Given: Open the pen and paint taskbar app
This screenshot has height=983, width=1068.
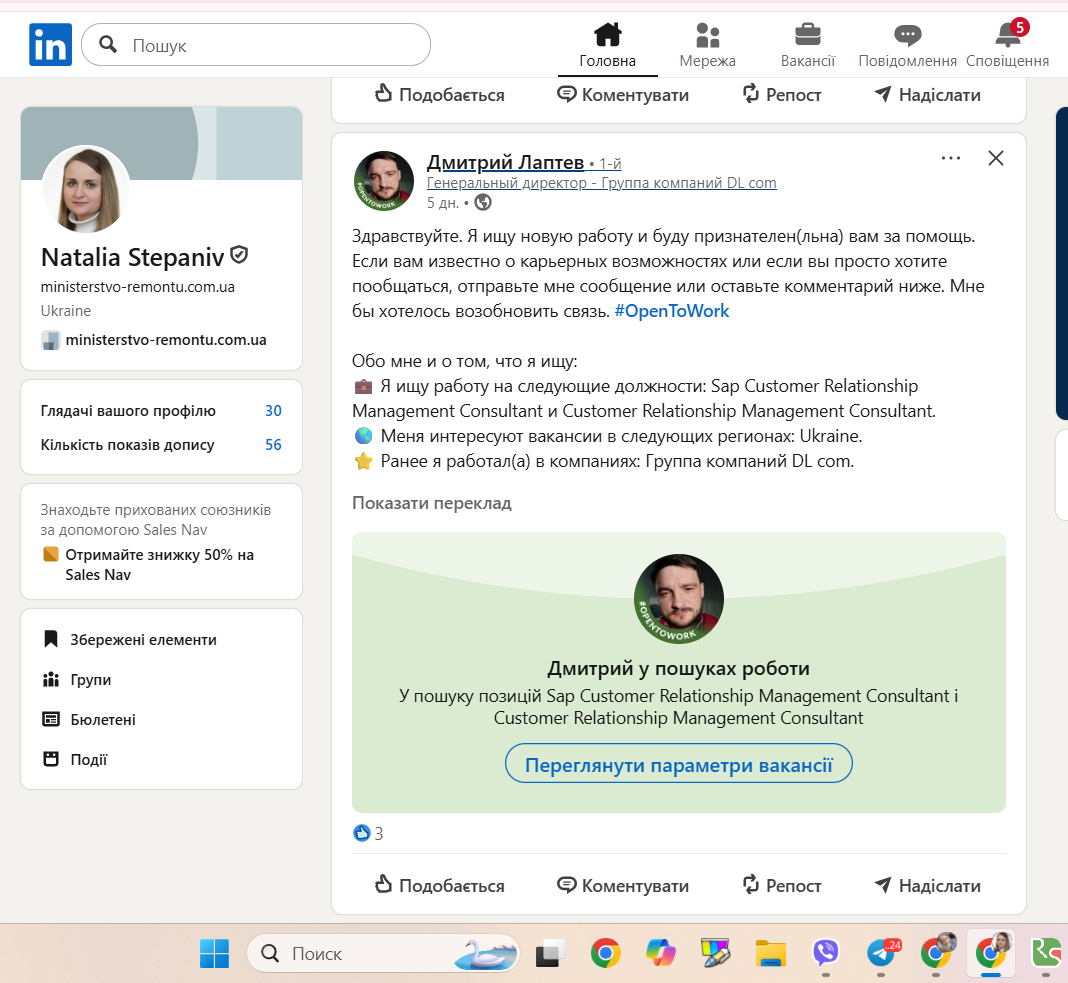Looking at the screenshot, I should [715, 953].
